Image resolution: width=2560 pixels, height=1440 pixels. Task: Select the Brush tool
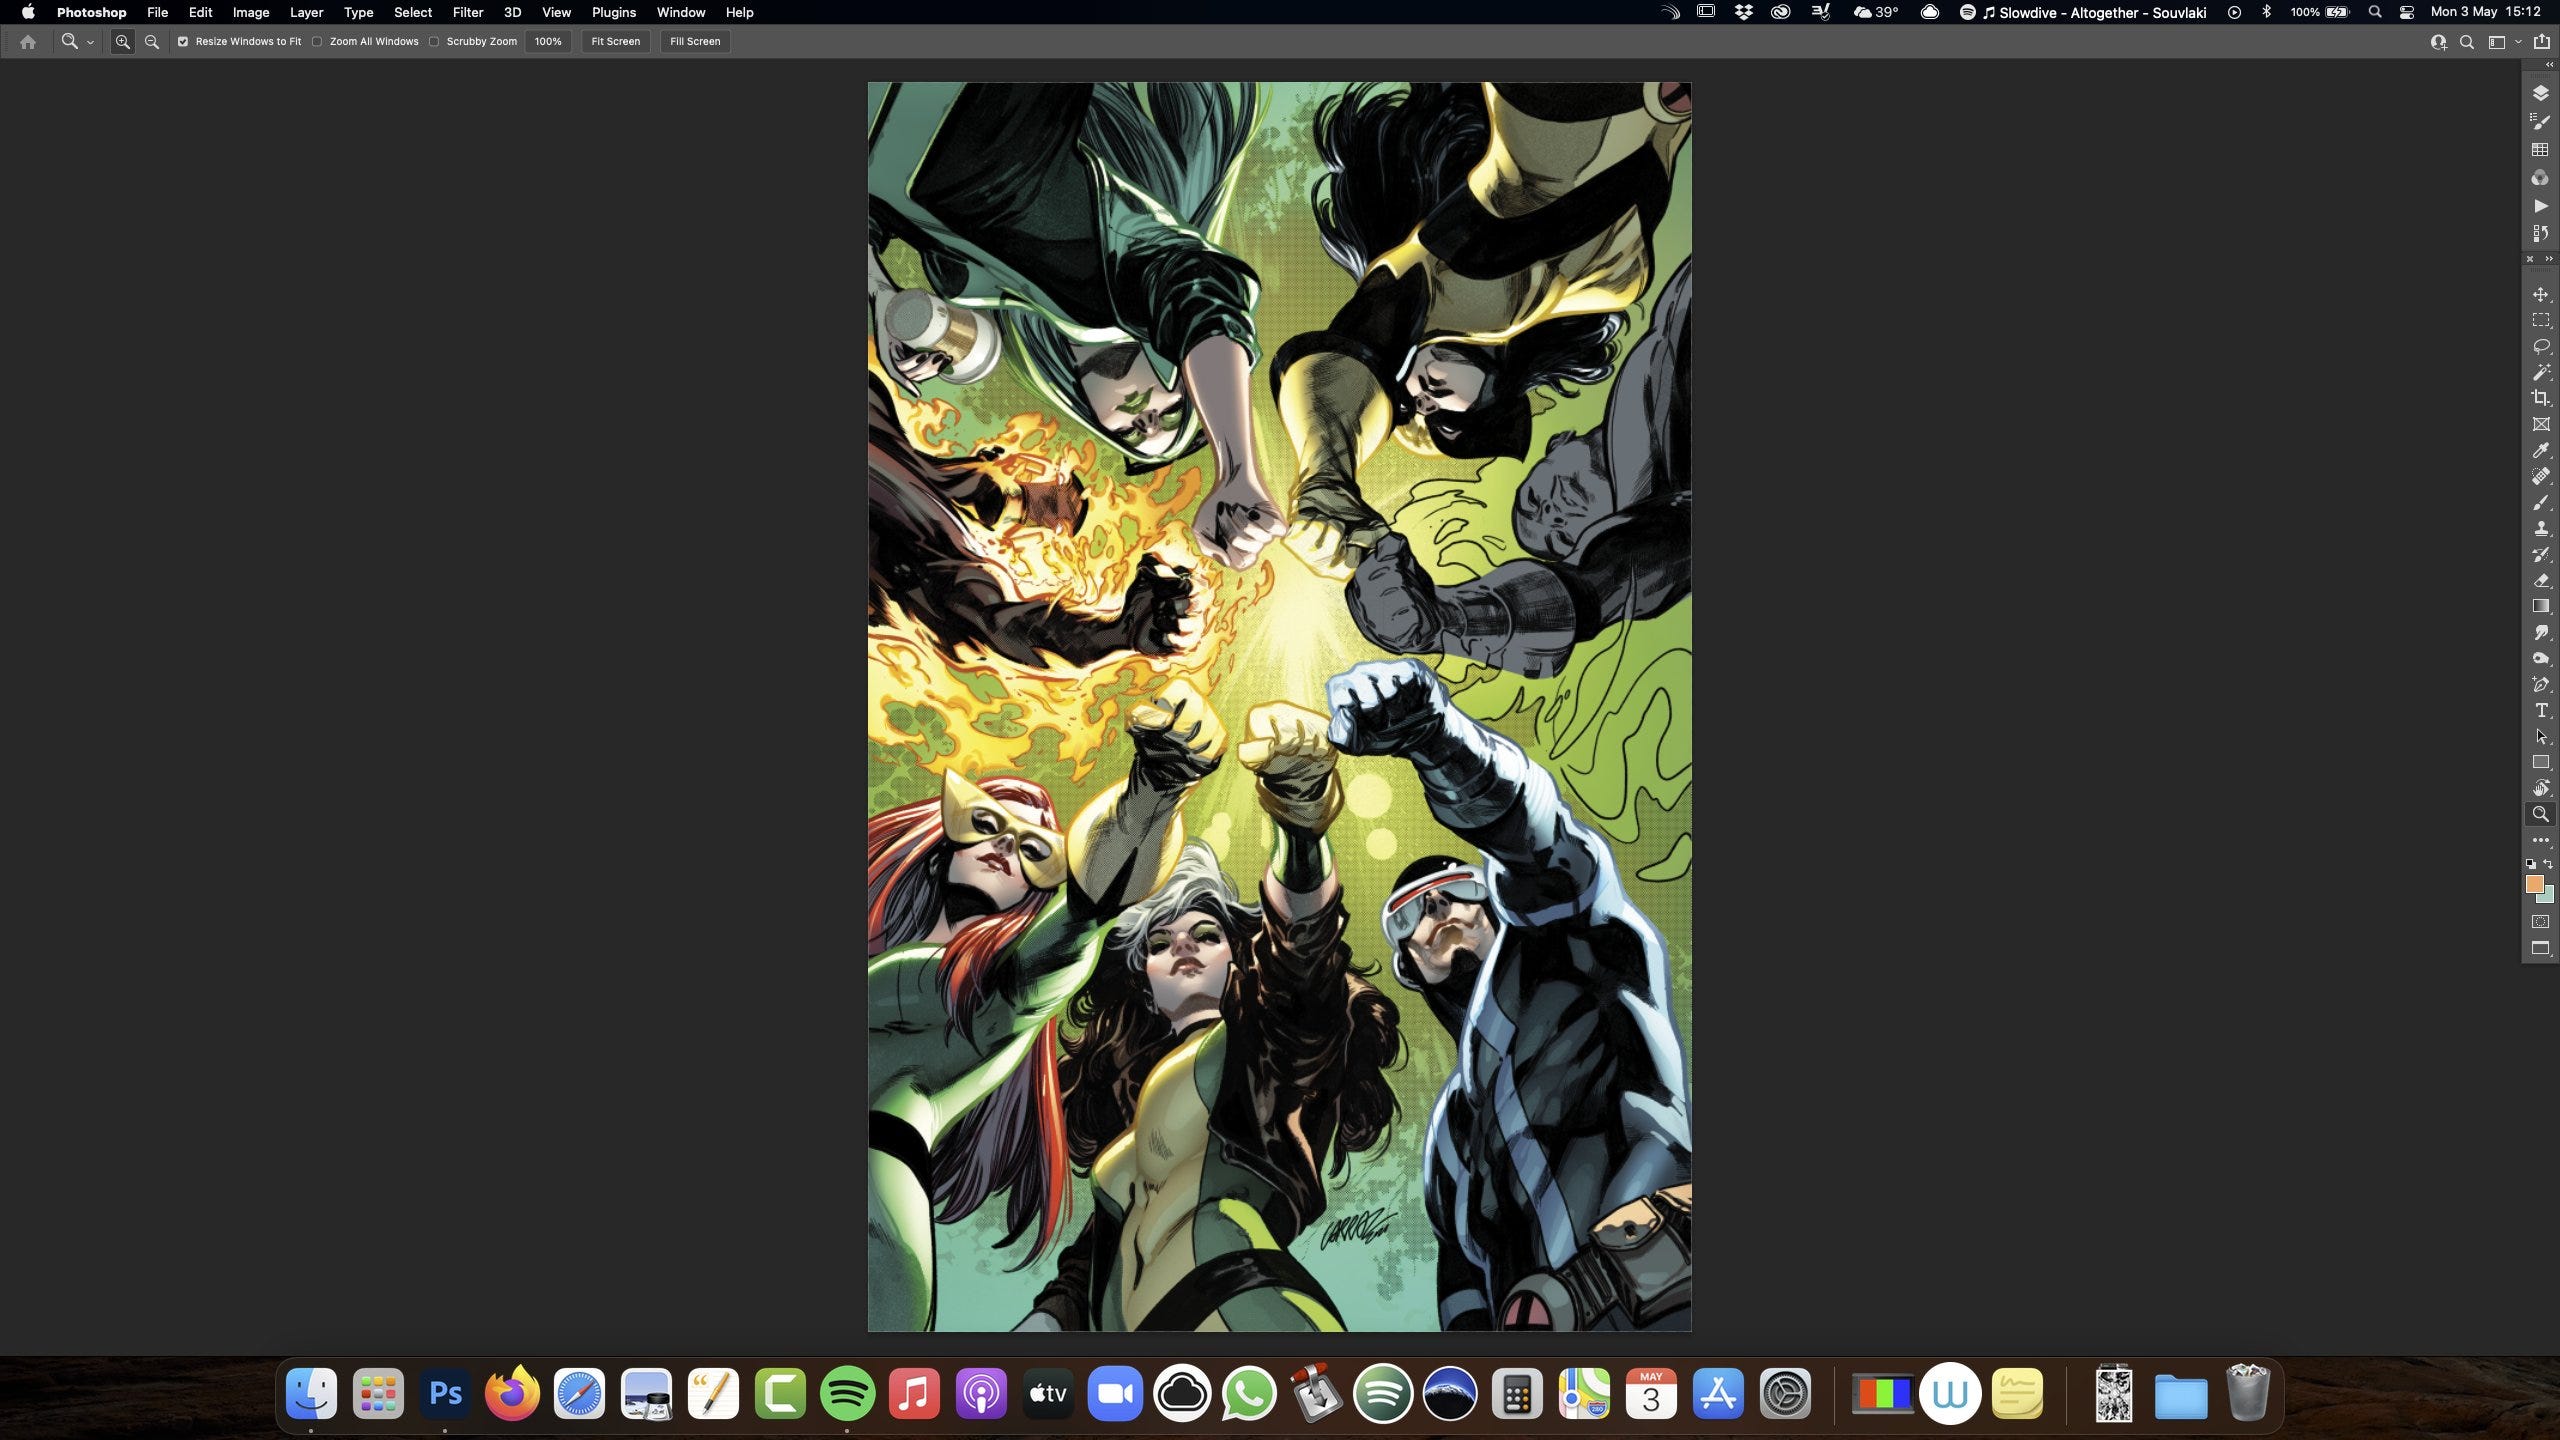[x=2540, y=502]
